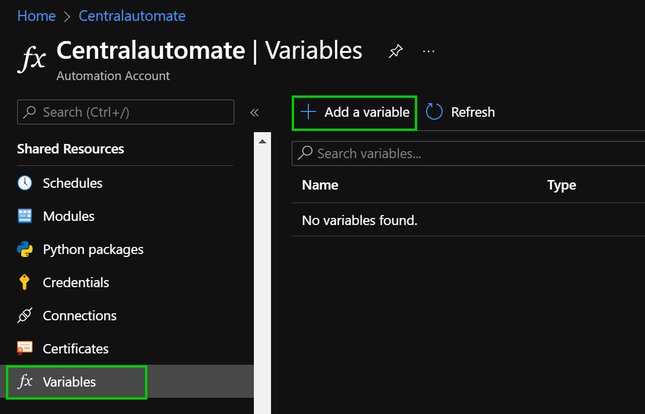Go to Home breadcrumb link
645x414 pixels.
[36, 16]
